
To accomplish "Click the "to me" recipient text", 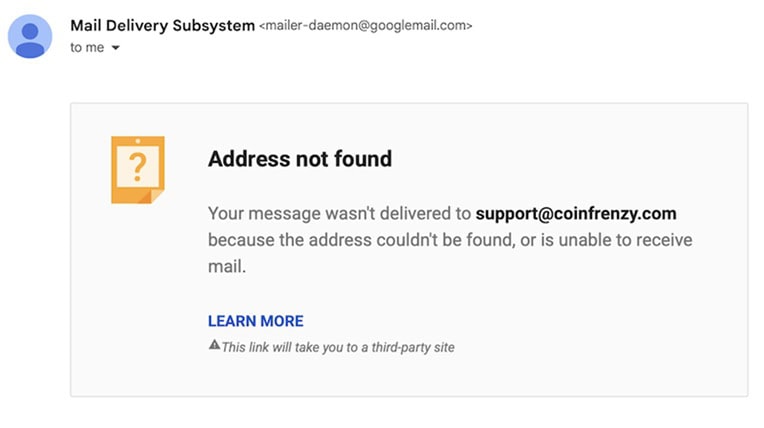I will (87, 48).
